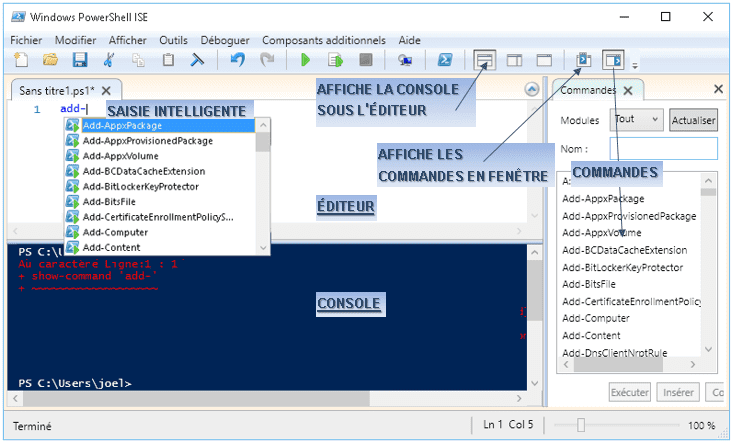The width and height of the screenshot is (732, 441).
Task: Choose Add-AppxProvisionedPackage in IntelliSense list
Action: [x=161, y=140]
